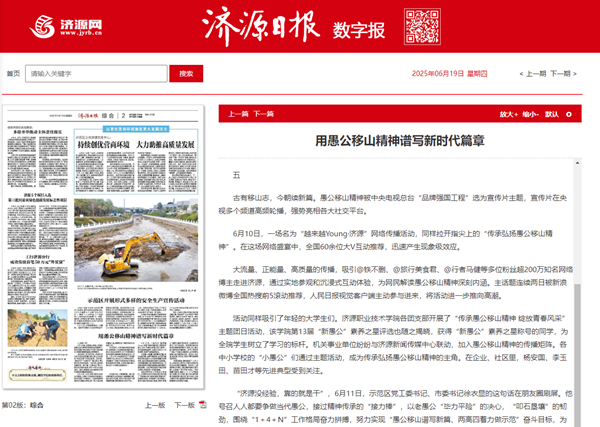
Task: Open article with 50万元 headline on page thumbnail
Action: 38,279
